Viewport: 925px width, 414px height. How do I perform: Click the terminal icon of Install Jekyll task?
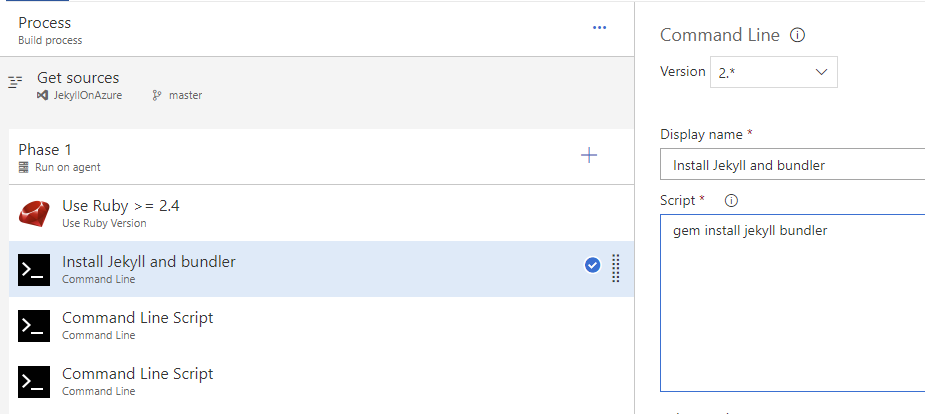(x=34, y=270)
